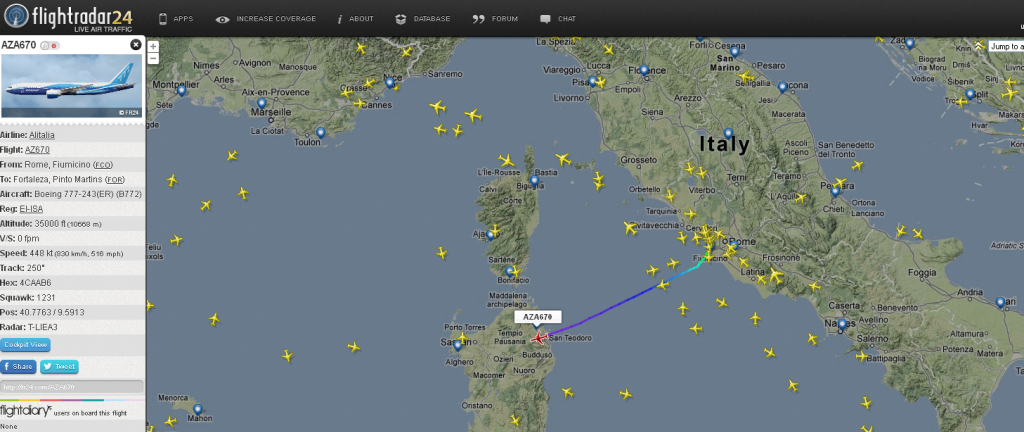Open the ABOUT menu
The image size is (1024, 432).
355,19
